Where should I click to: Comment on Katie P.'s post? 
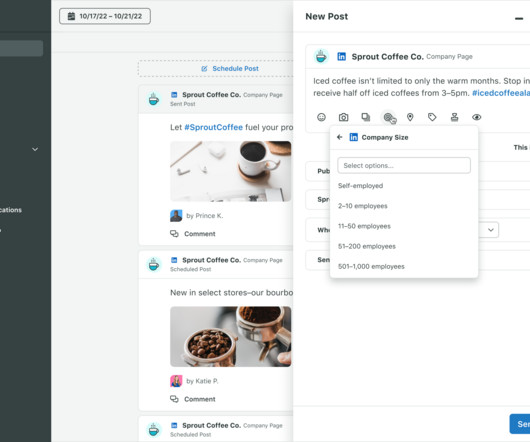[x=193, y=399]
